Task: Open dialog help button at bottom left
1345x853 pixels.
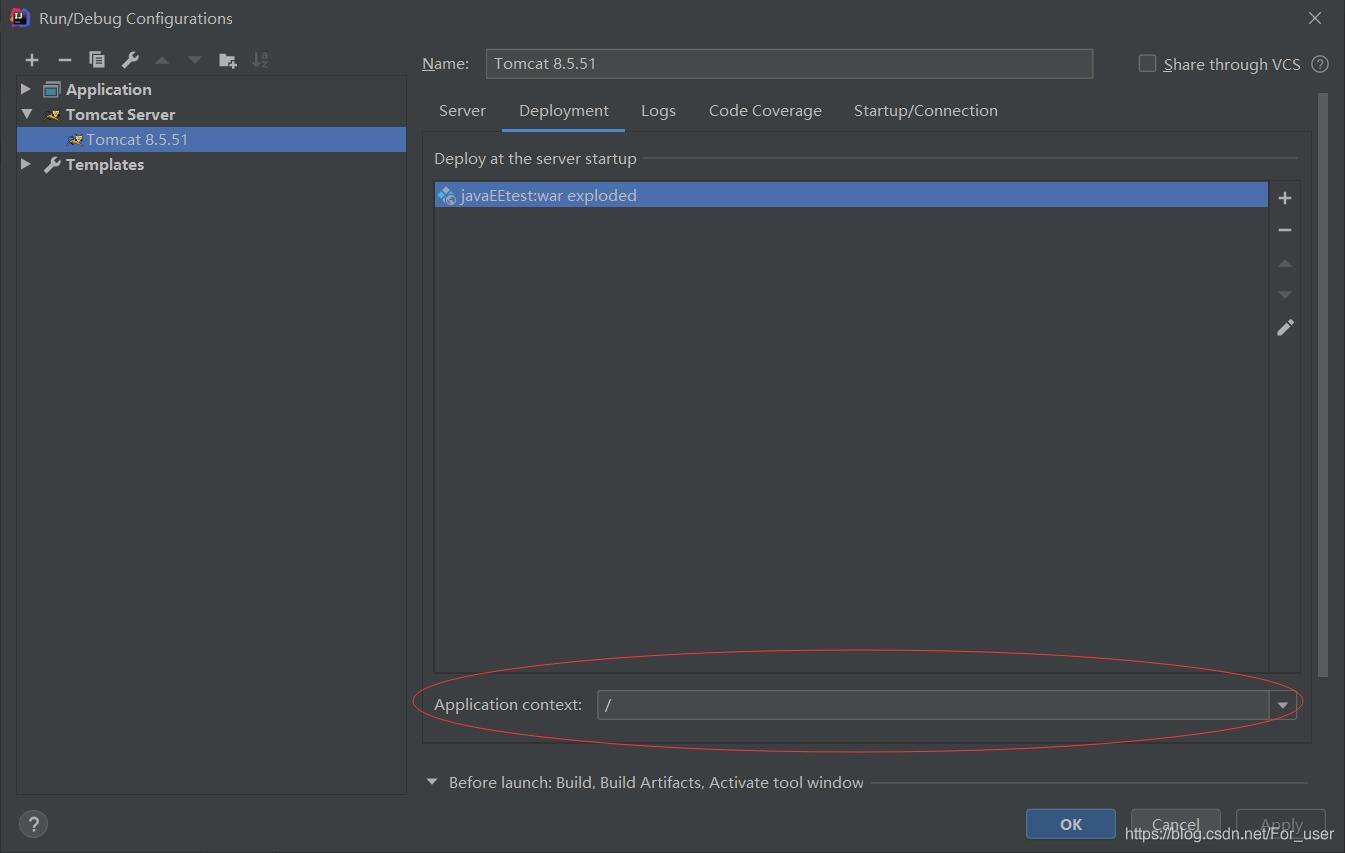Action: [33, 824]
